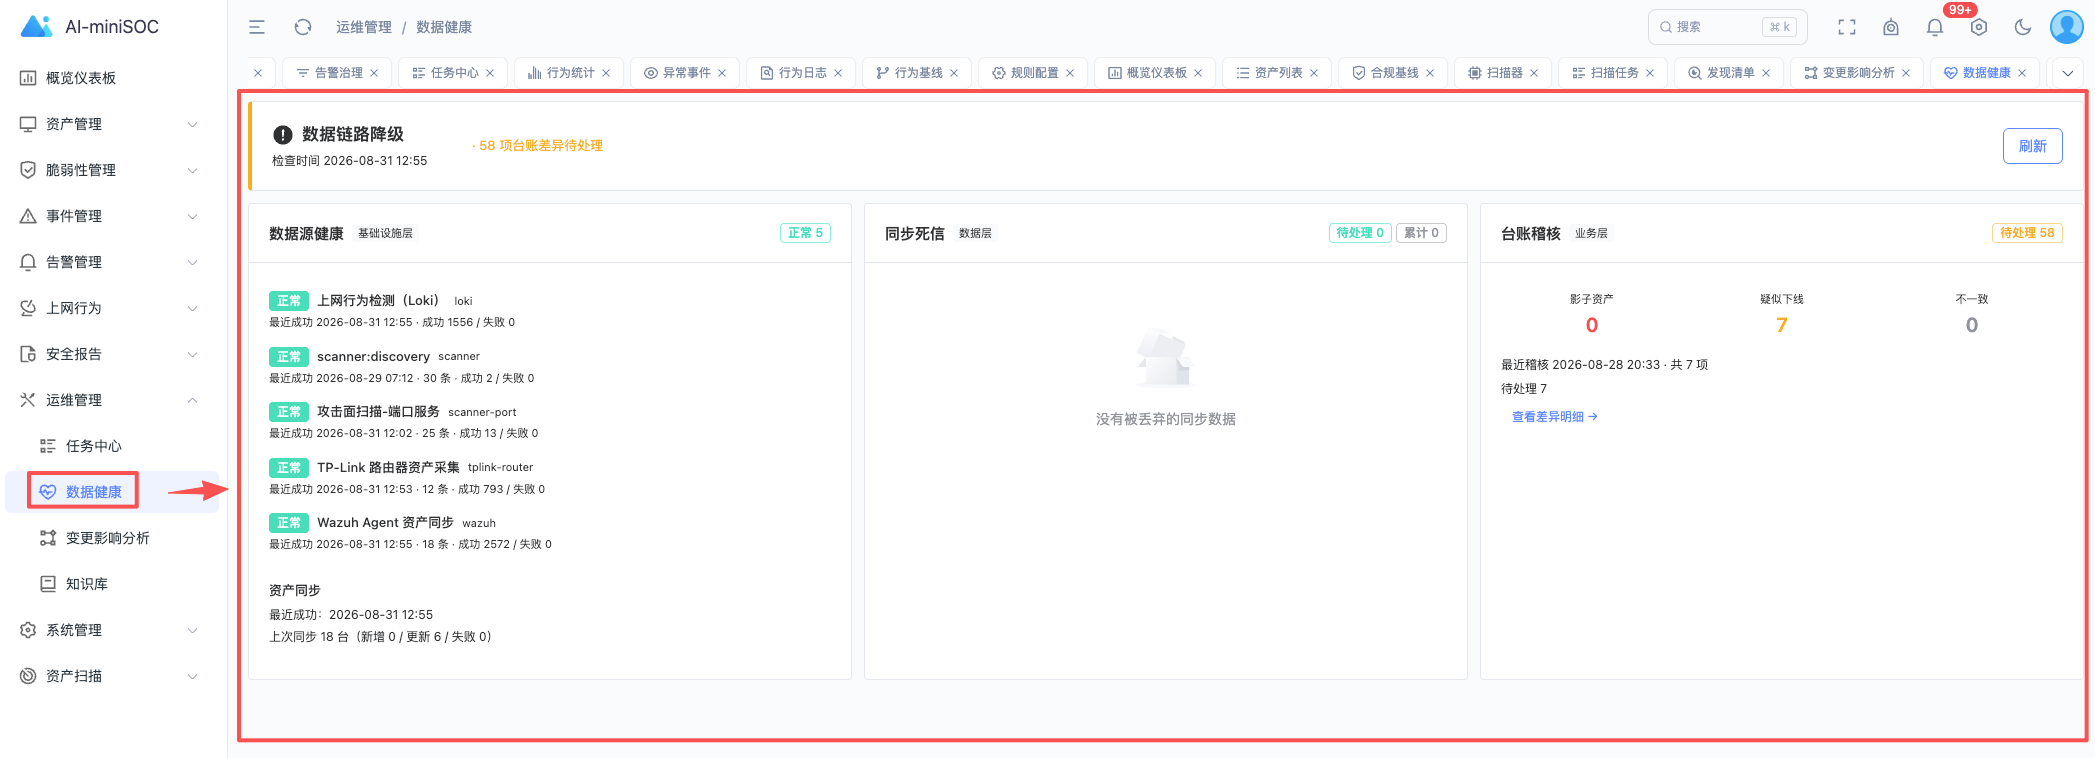2095x758 pixels.
Task: Enter fullscreen mode via the expand icon
Action: point(1847,27)
